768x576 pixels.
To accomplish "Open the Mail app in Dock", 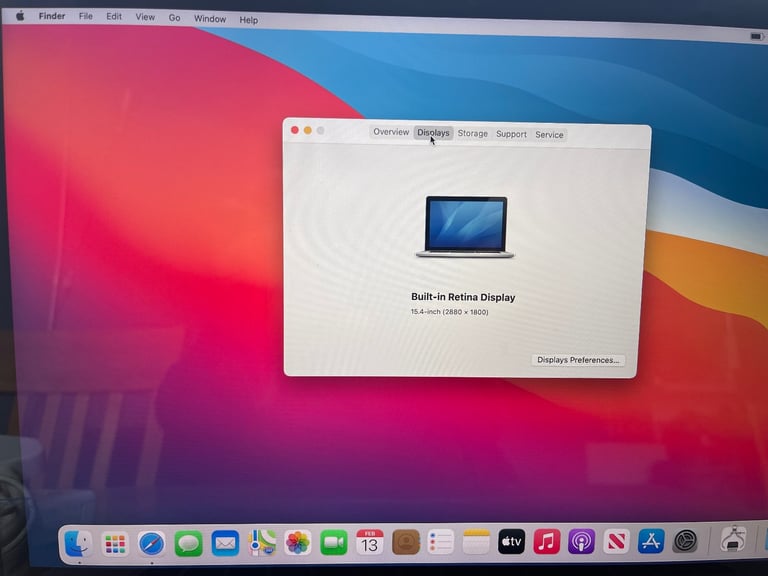I will [225, 543].
